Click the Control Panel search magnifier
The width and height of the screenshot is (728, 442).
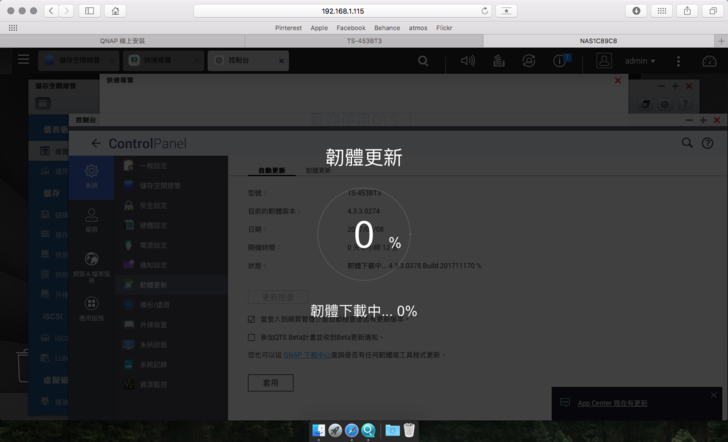687,144
